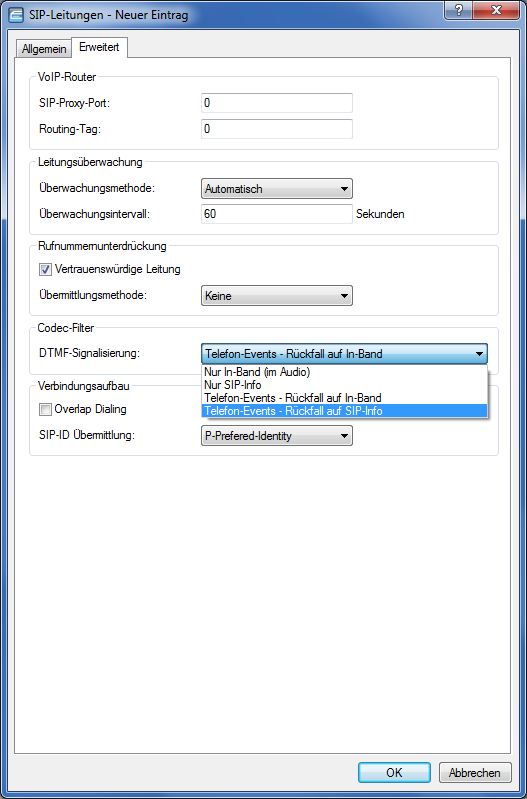Collapse the DTMF-Signalisierung dropdown arrow
527x799 pixels.
click(479, 354)
